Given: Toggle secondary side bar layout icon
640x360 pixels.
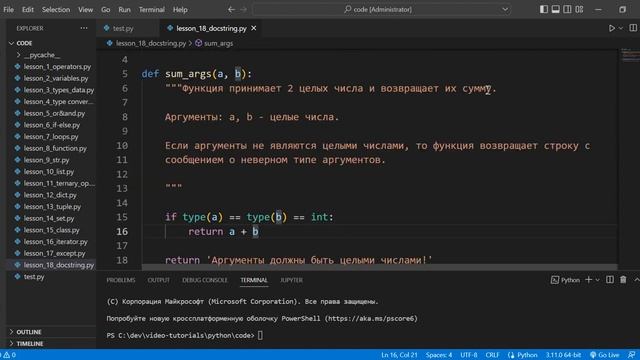Looking at the screenshot, I should [567, 9].
